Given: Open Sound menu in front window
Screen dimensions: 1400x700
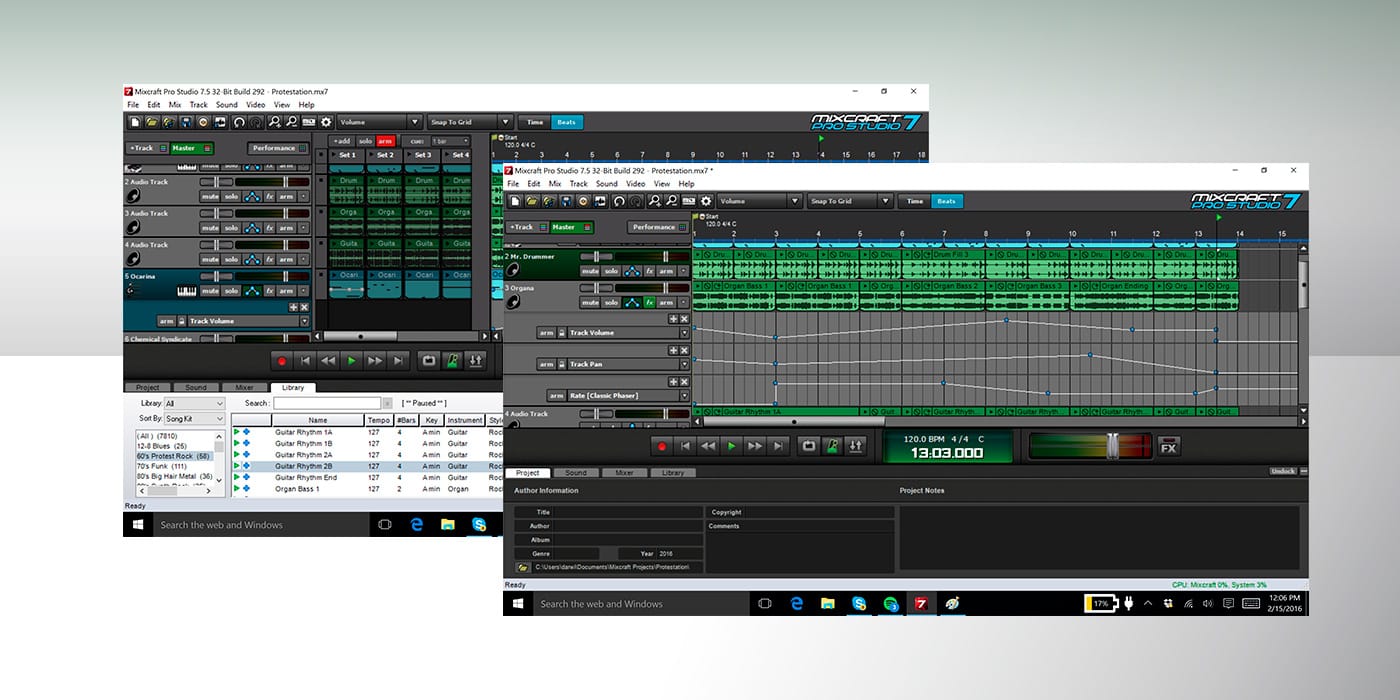Looking at the screenshot, I should tap(607, 184).
